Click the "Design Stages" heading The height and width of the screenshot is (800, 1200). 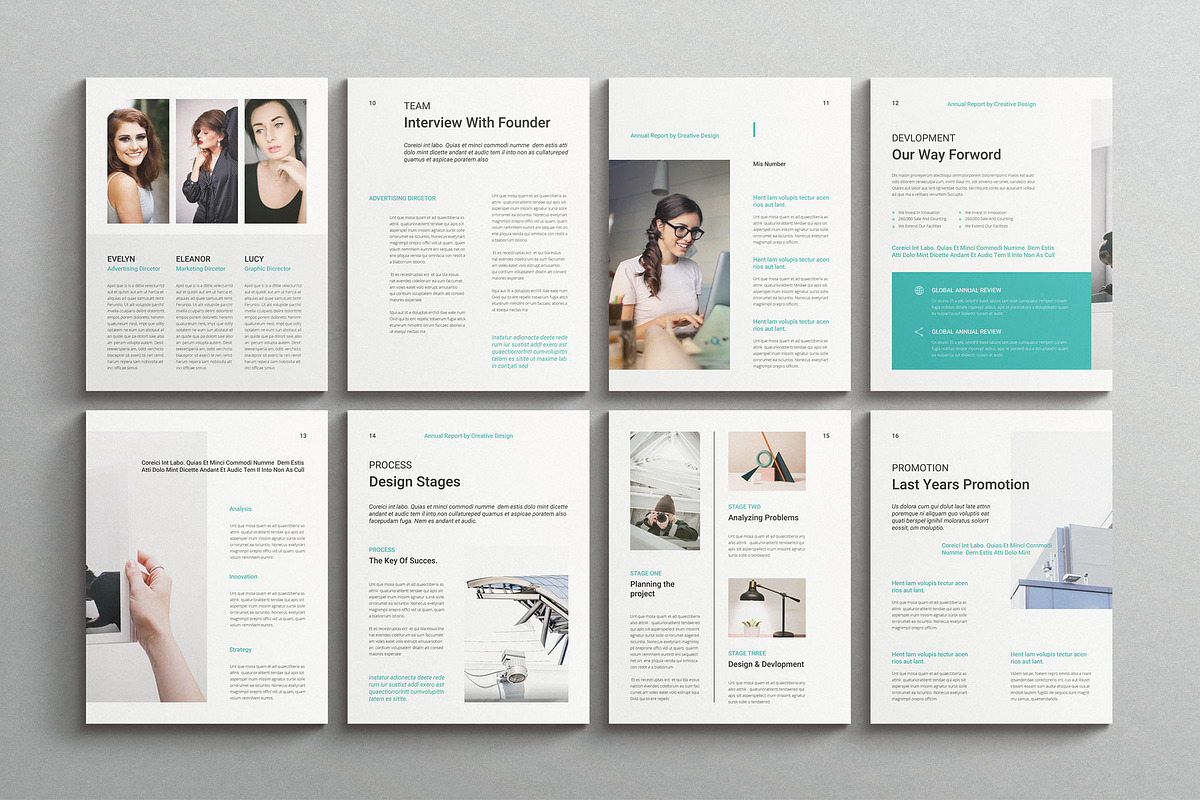[x=414, y=482]
